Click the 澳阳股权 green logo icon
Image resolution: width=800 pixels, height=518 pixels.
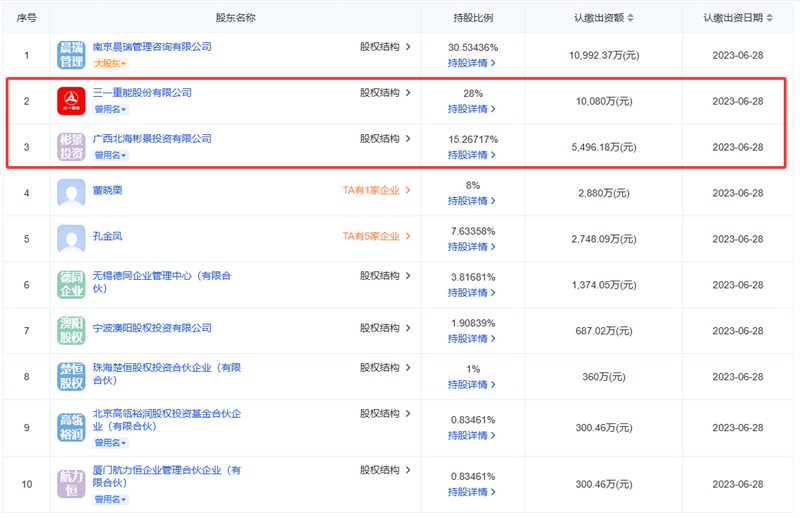coord(71,330)
